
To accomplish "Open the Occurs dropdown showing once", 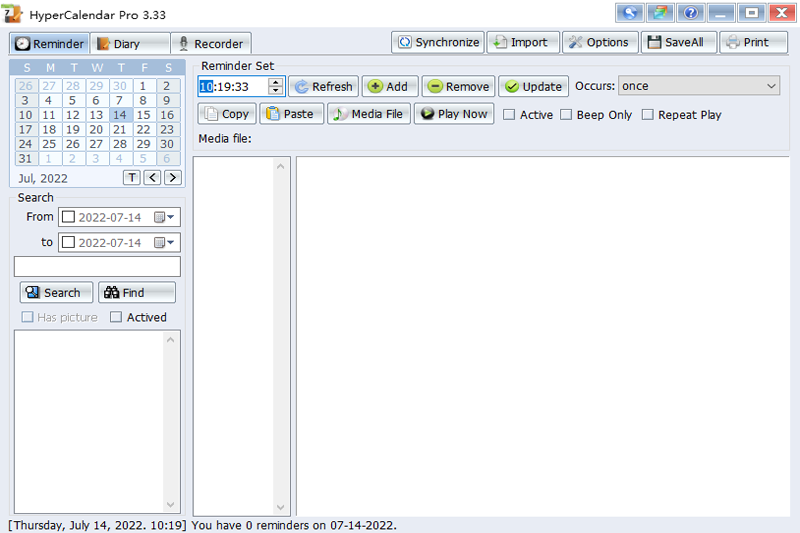I will tap(699, 86).
